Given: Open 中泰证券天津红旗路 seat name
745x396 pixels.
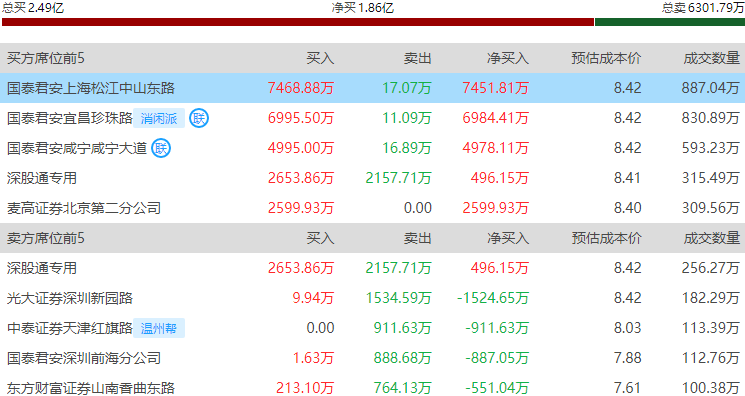Looking at the screenshot, I should [x=70, y=328].
